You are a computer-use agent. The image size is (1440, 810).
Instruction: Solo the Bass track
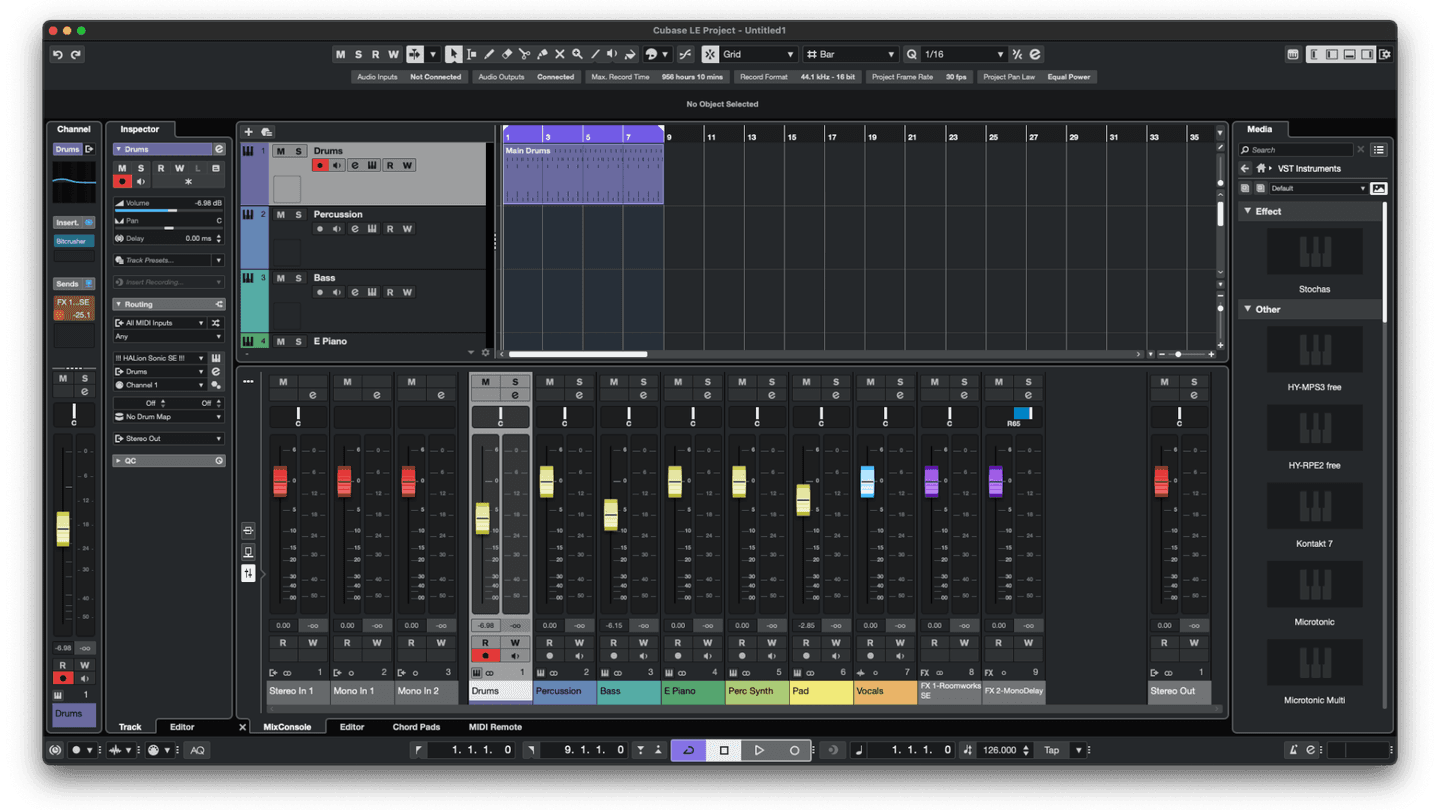click(x=298, y=278)
